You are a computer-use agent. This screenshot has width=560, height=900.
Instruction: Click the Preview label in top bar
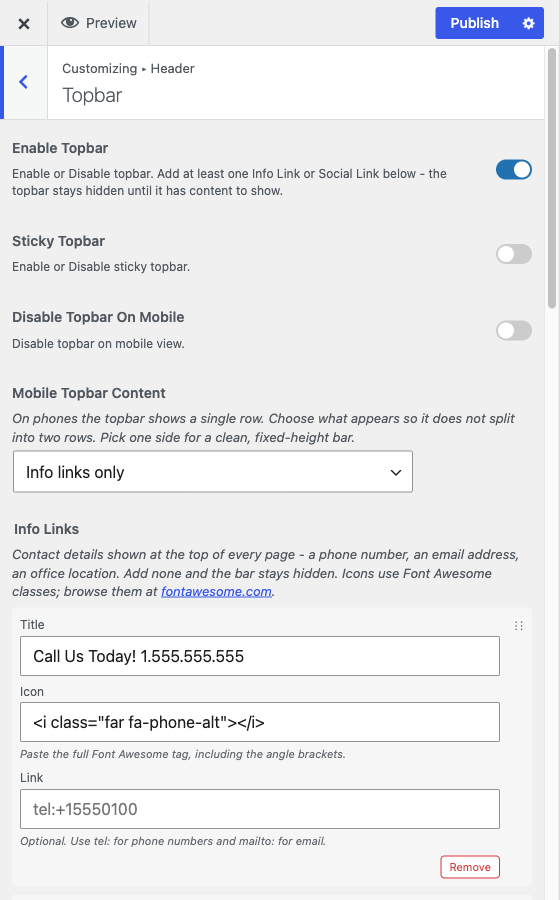point(111,24)
